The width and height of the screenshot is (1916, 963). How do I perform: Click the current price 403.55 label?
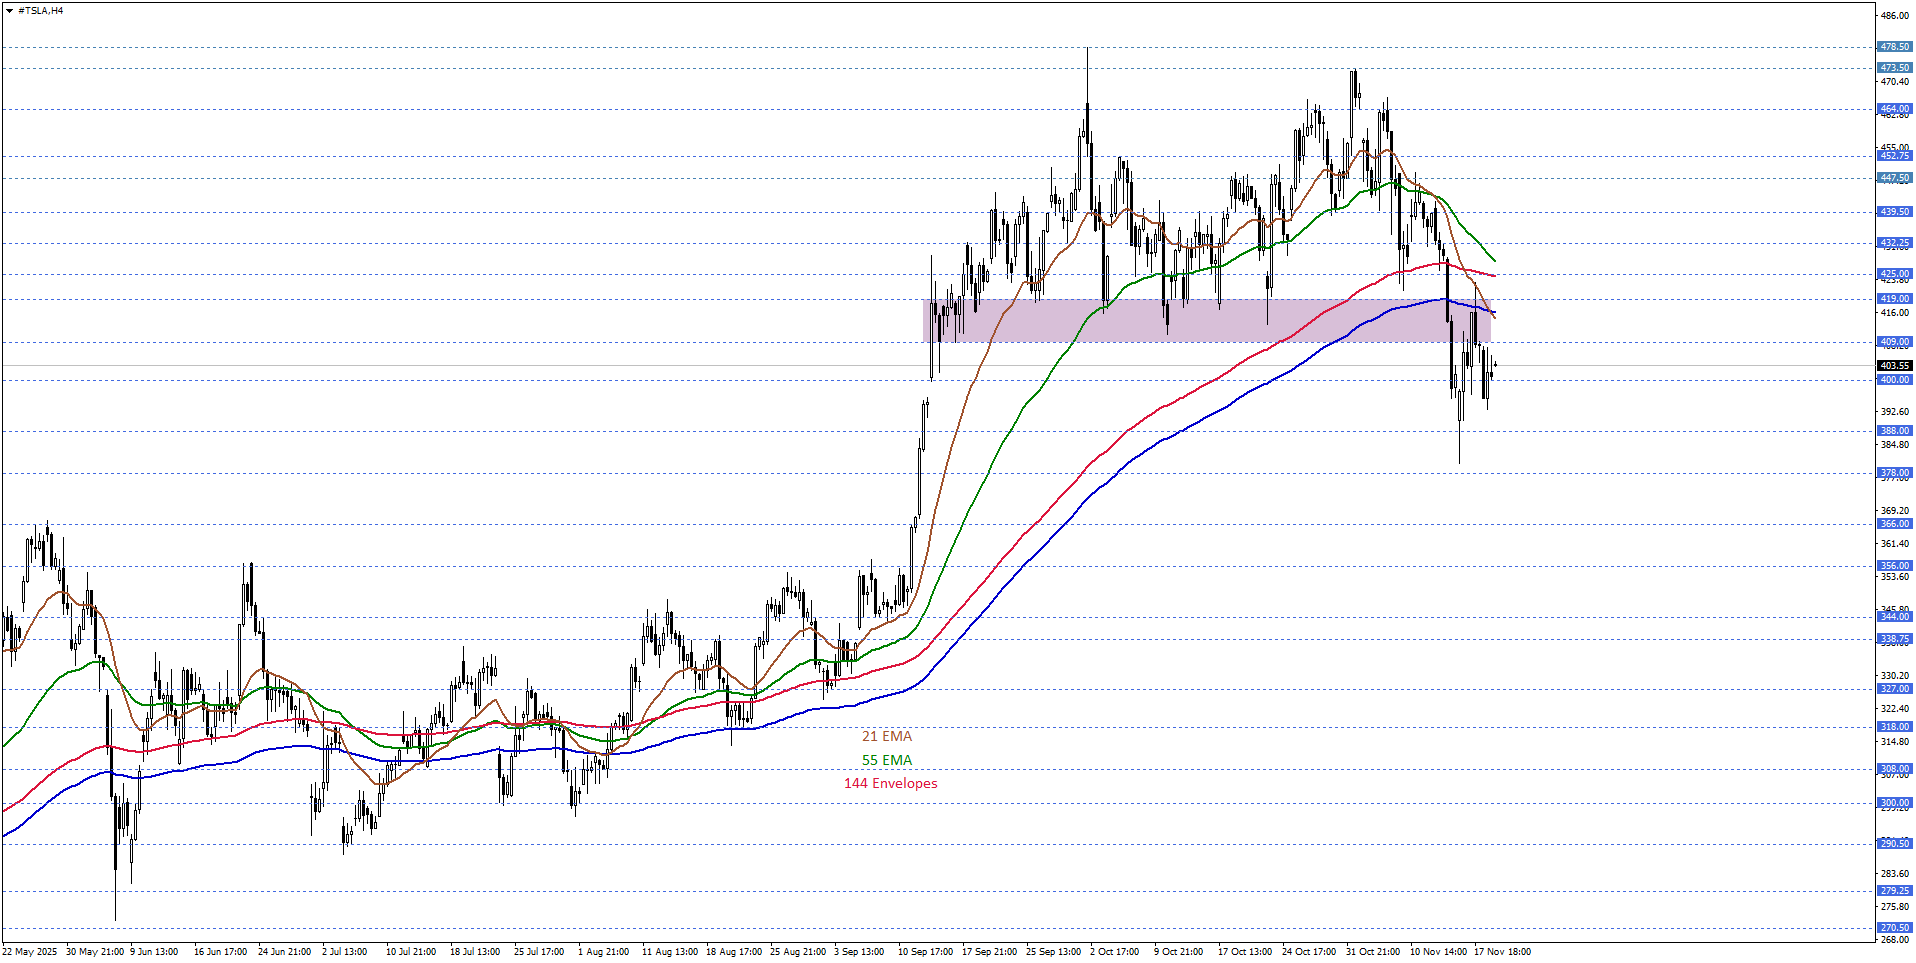click(x=1894, y=366)
